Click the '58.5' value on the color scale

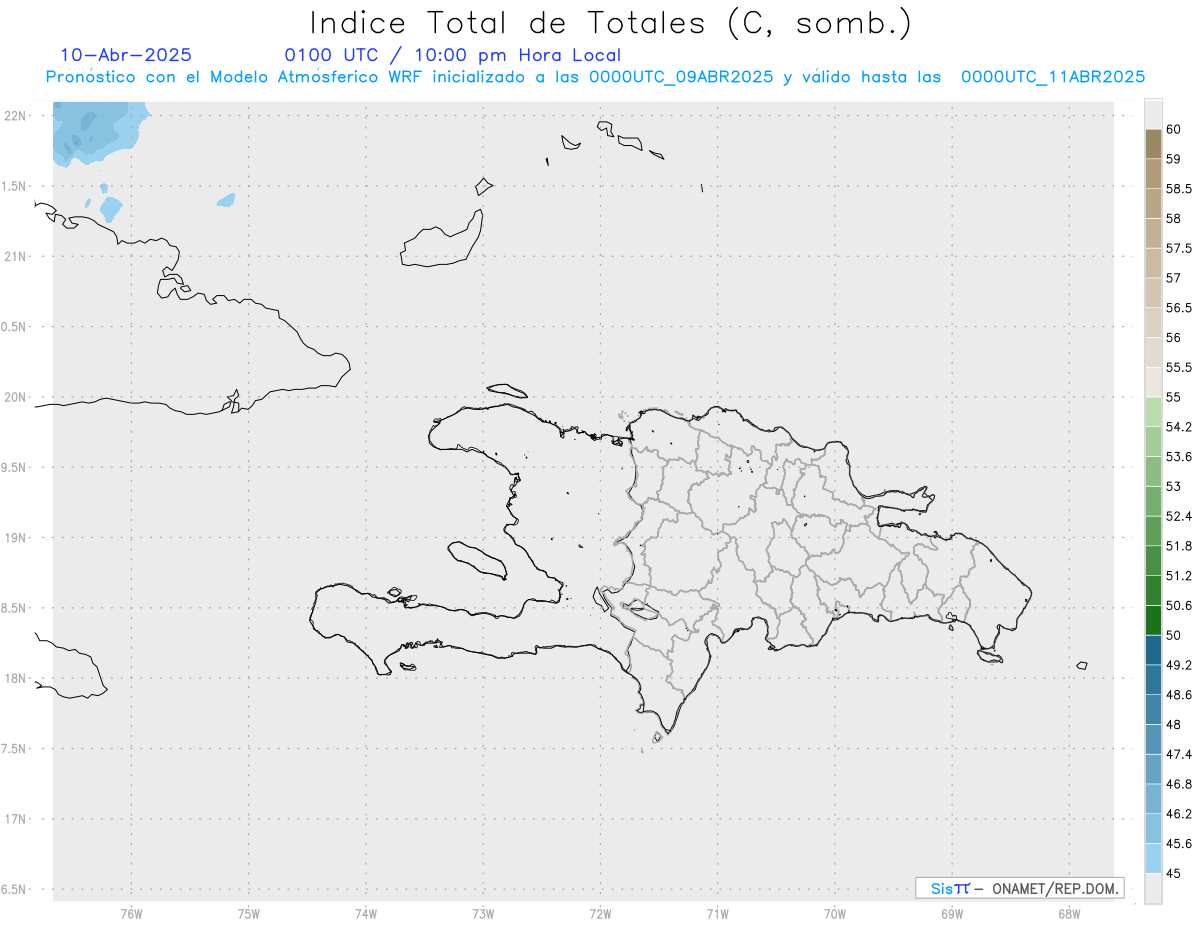click(1178, 189)
